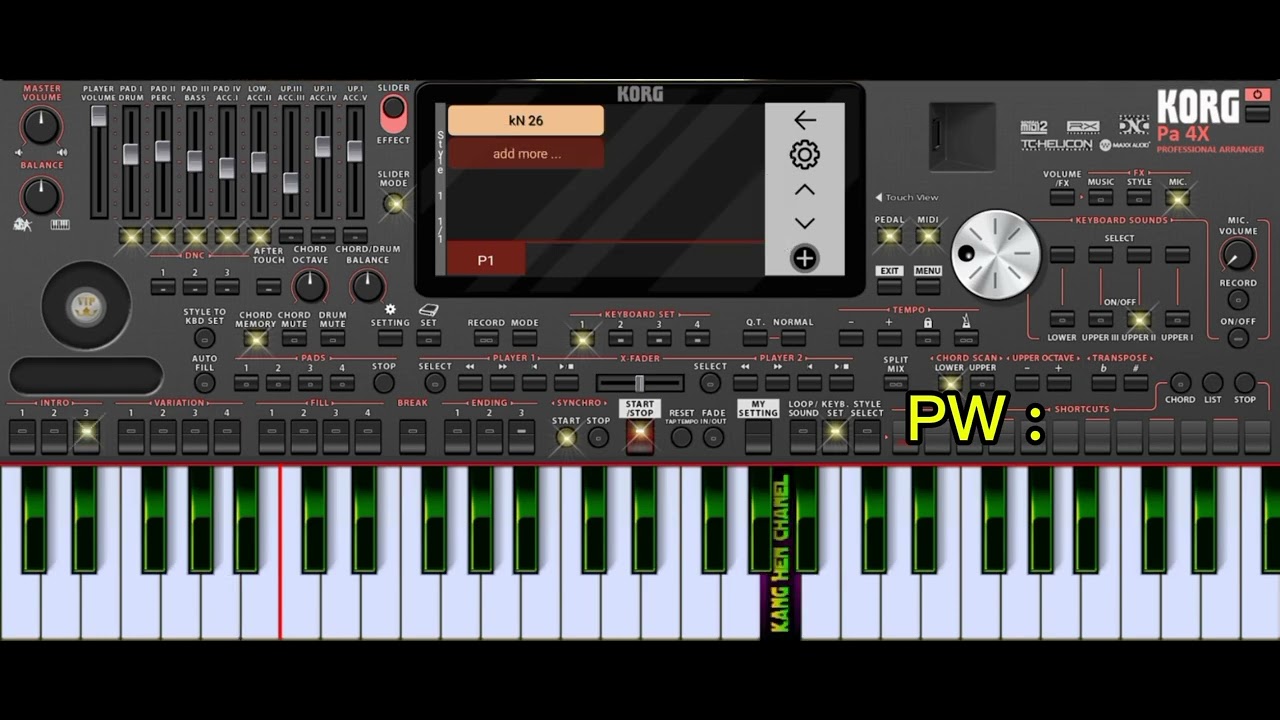Viewport: 1280px width, 720px height.
Task: Click the Pad I Drum slider handle
Action: [131, 155]
